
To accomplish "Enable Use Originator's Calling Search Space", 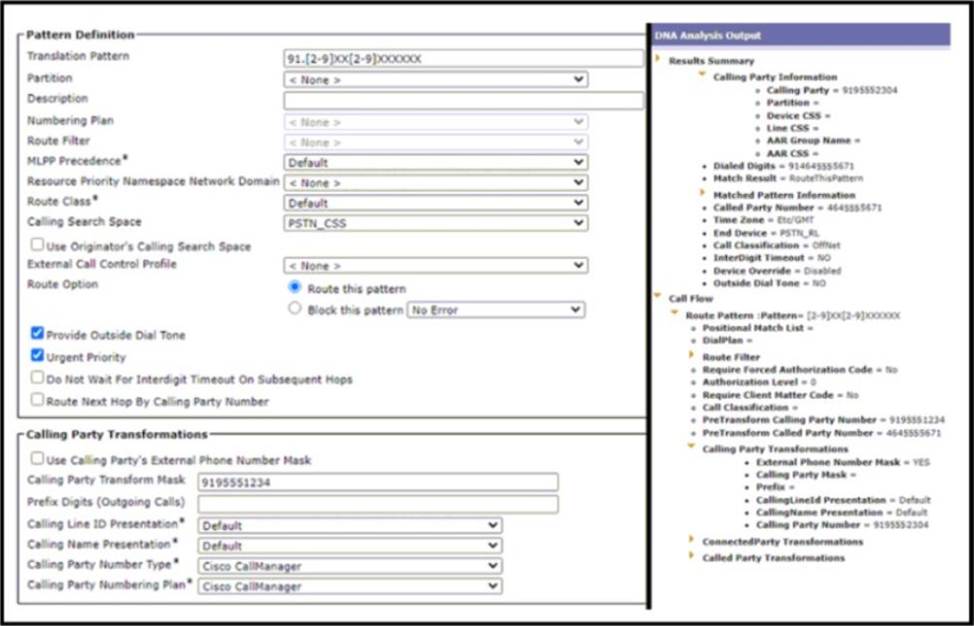I will point(37,245).
